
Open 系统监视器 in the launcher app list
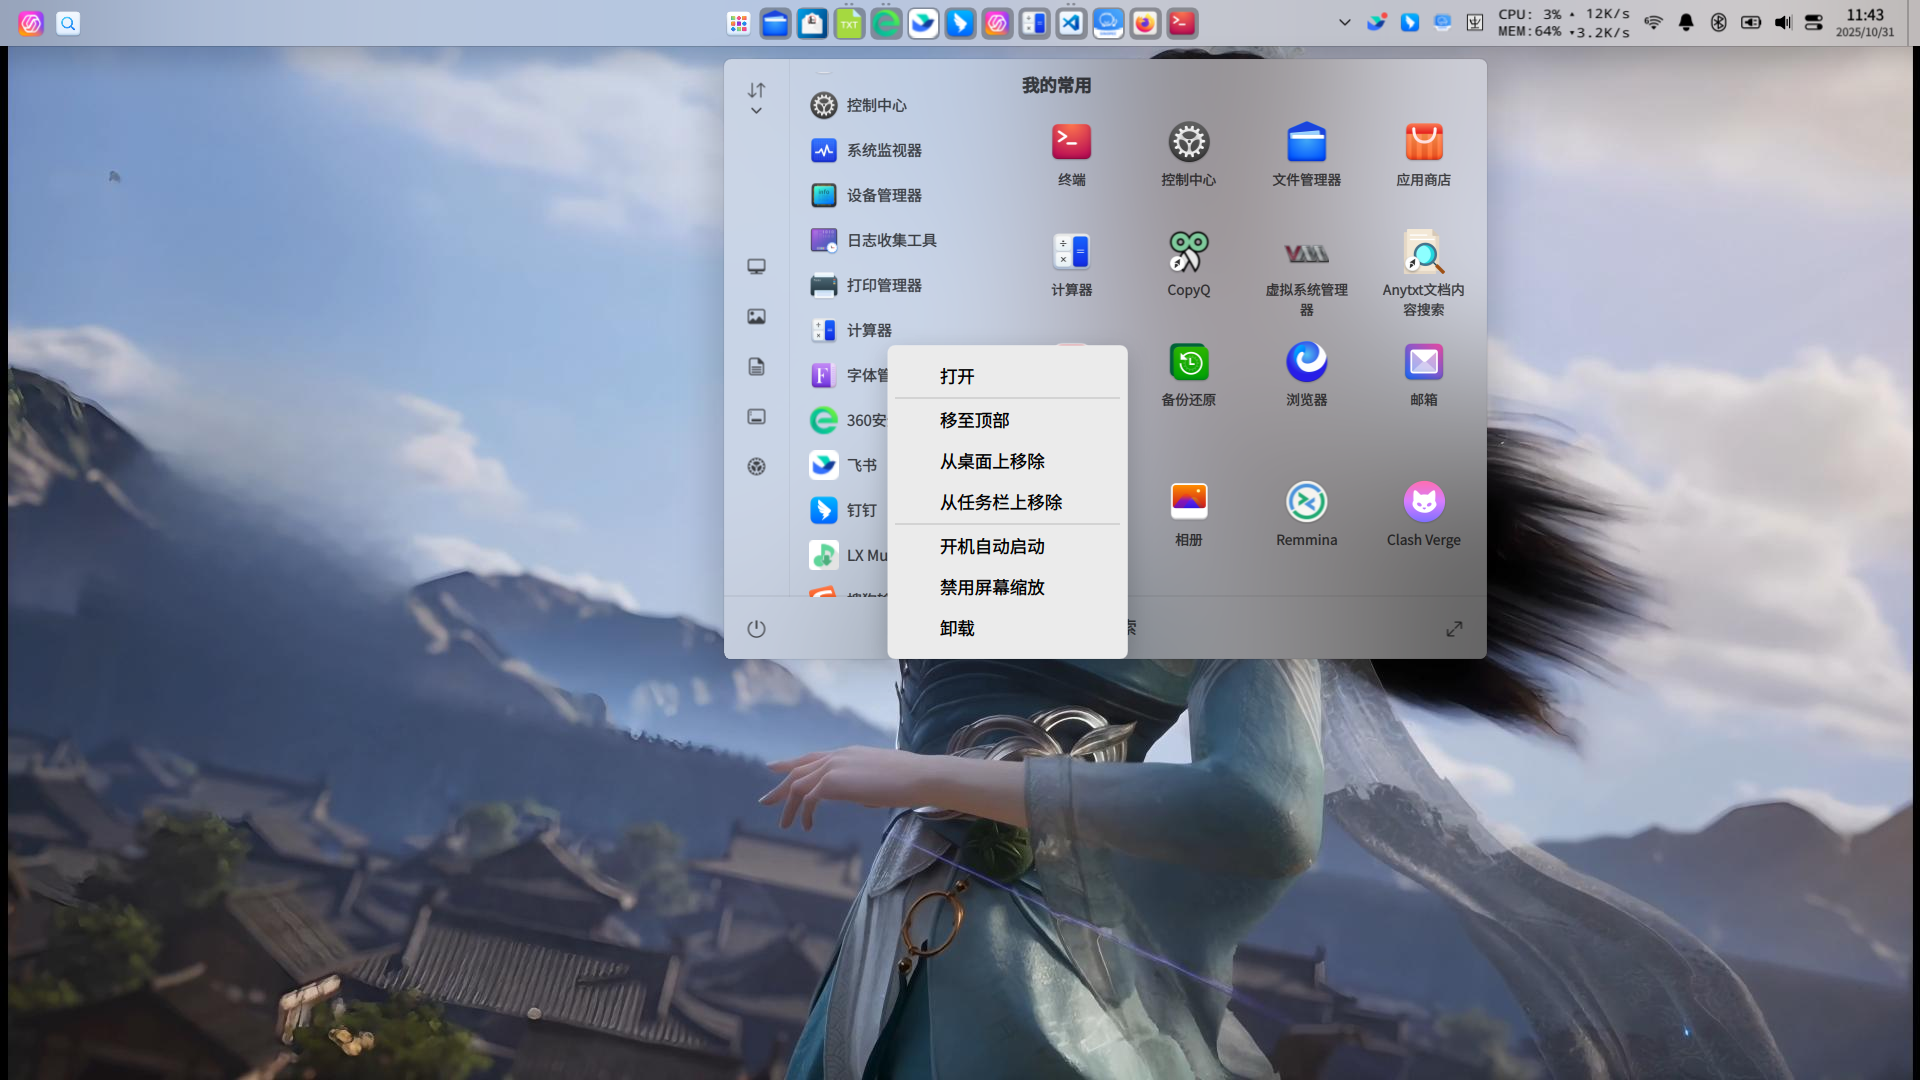click(x=867, y=150)
